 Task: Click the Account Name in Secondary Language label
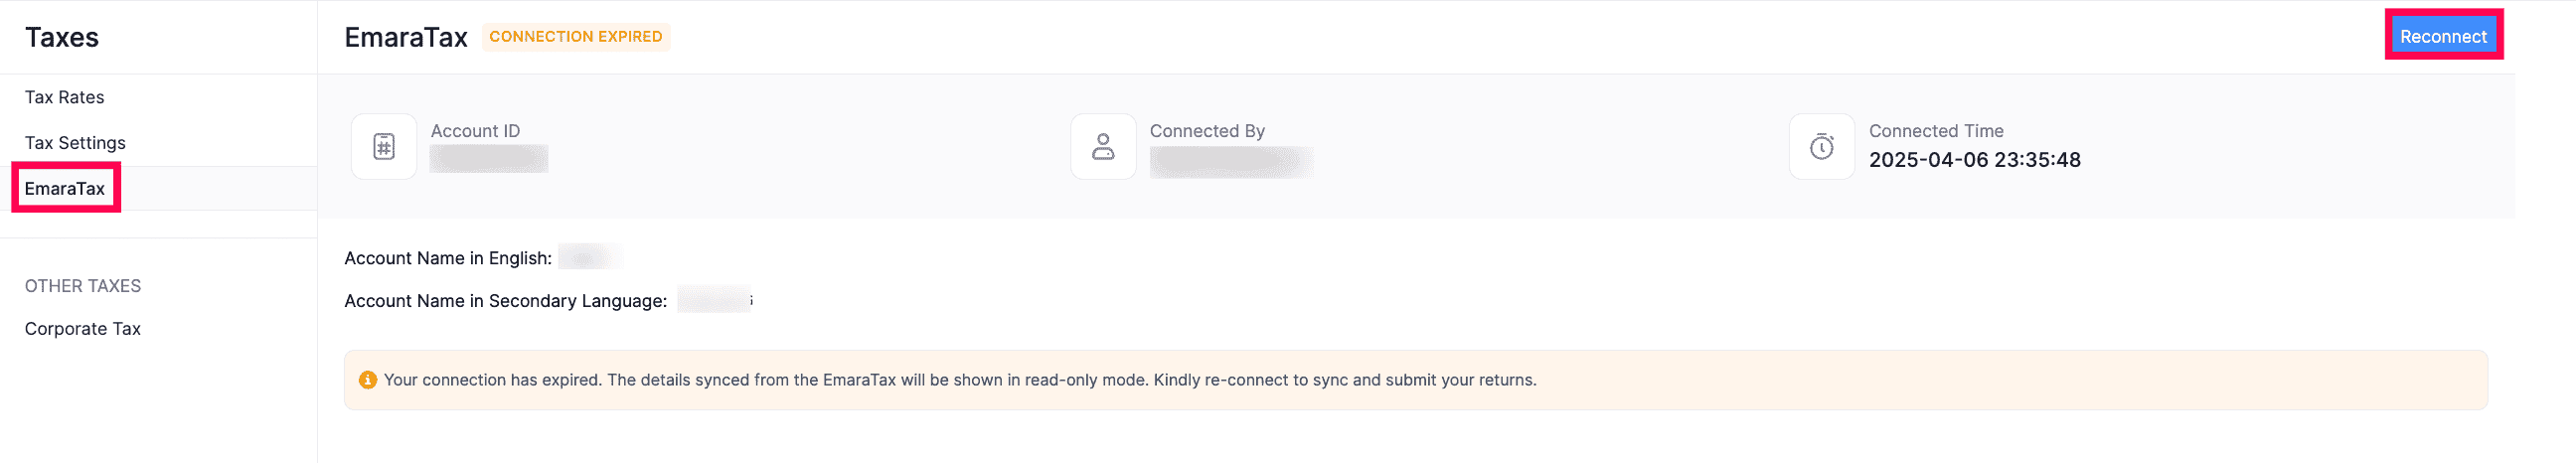coord(505,301)
